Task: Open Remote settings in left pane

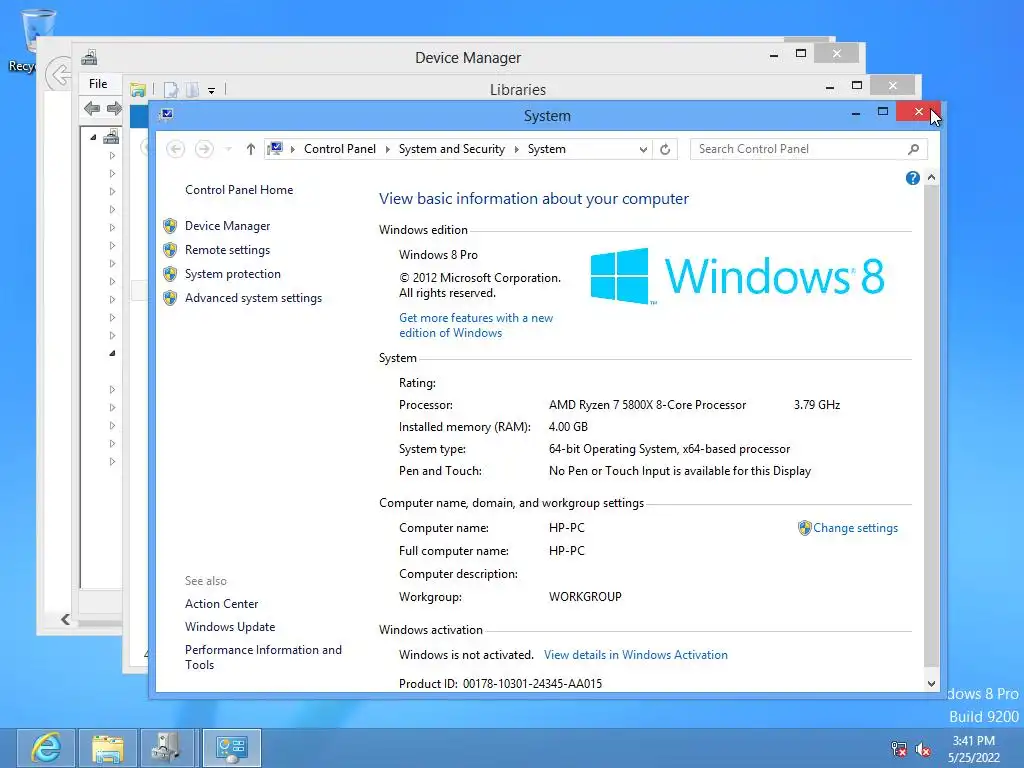Action: point(227,250)
